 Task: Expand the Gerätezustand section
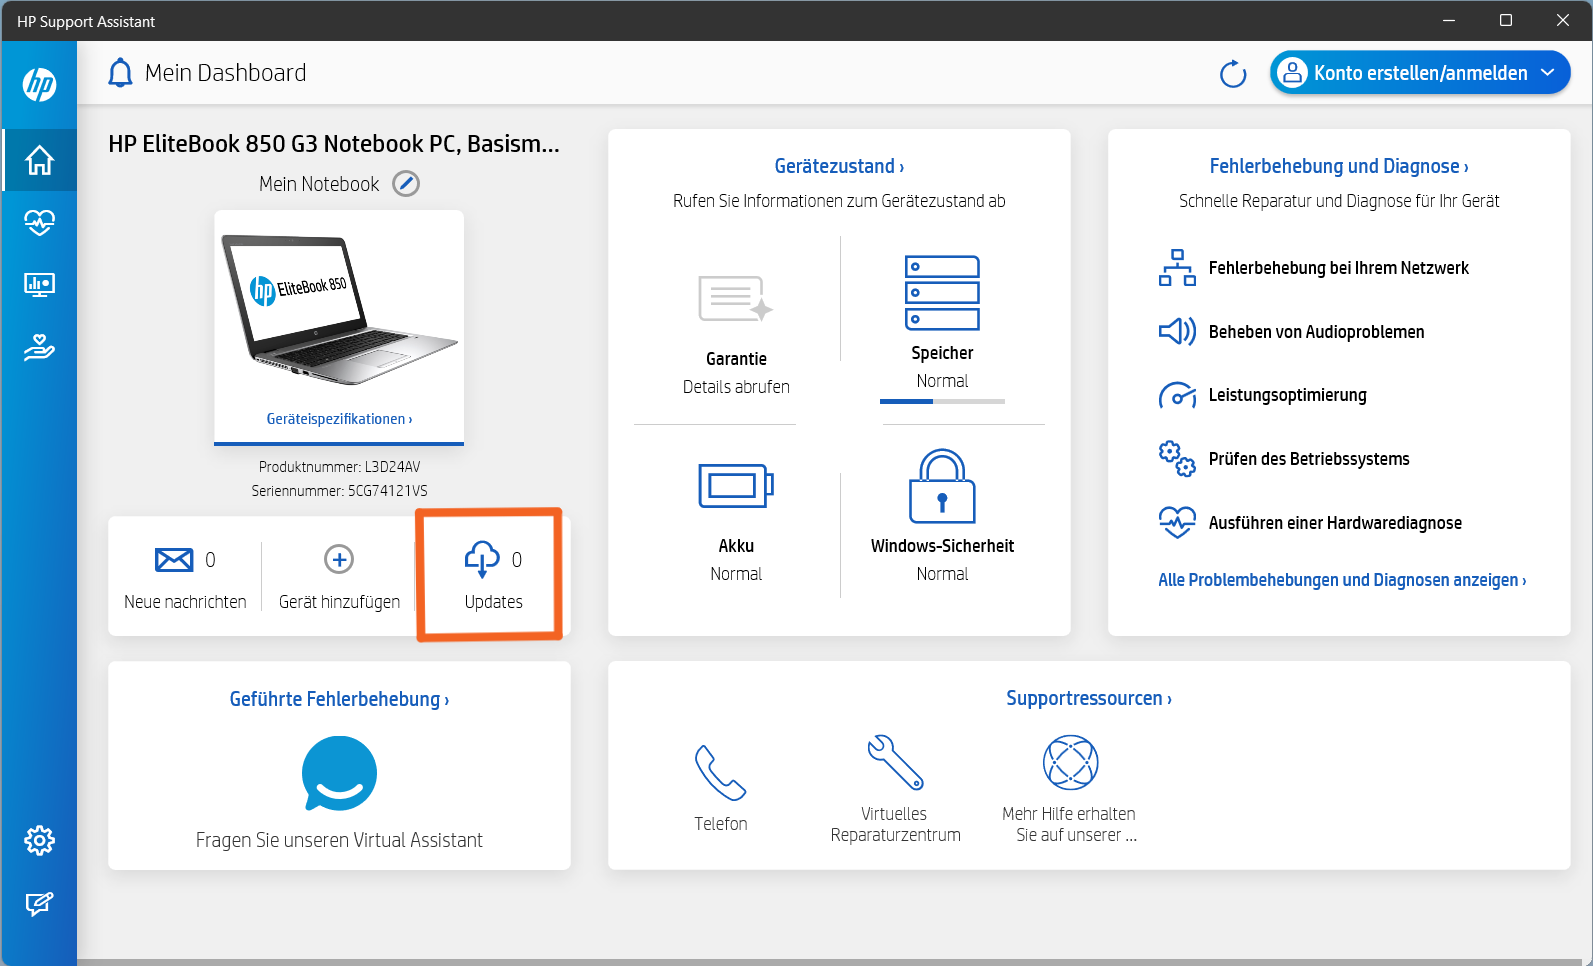[838, 166]
